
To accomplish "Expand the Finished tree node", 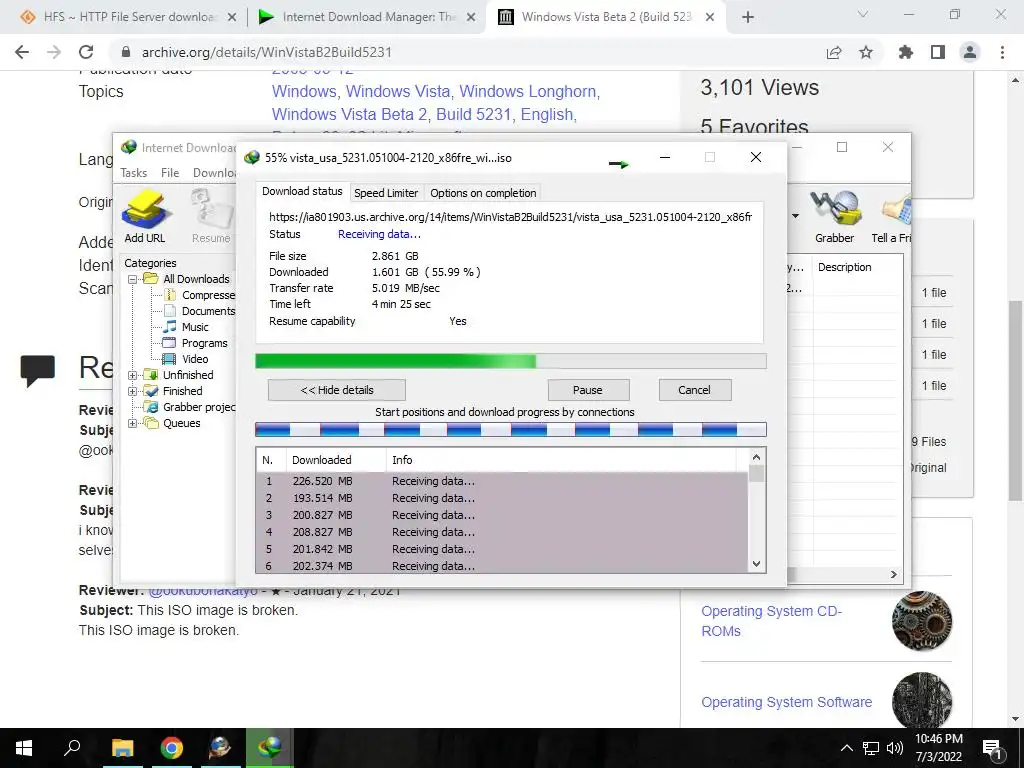I will point(133,391).
